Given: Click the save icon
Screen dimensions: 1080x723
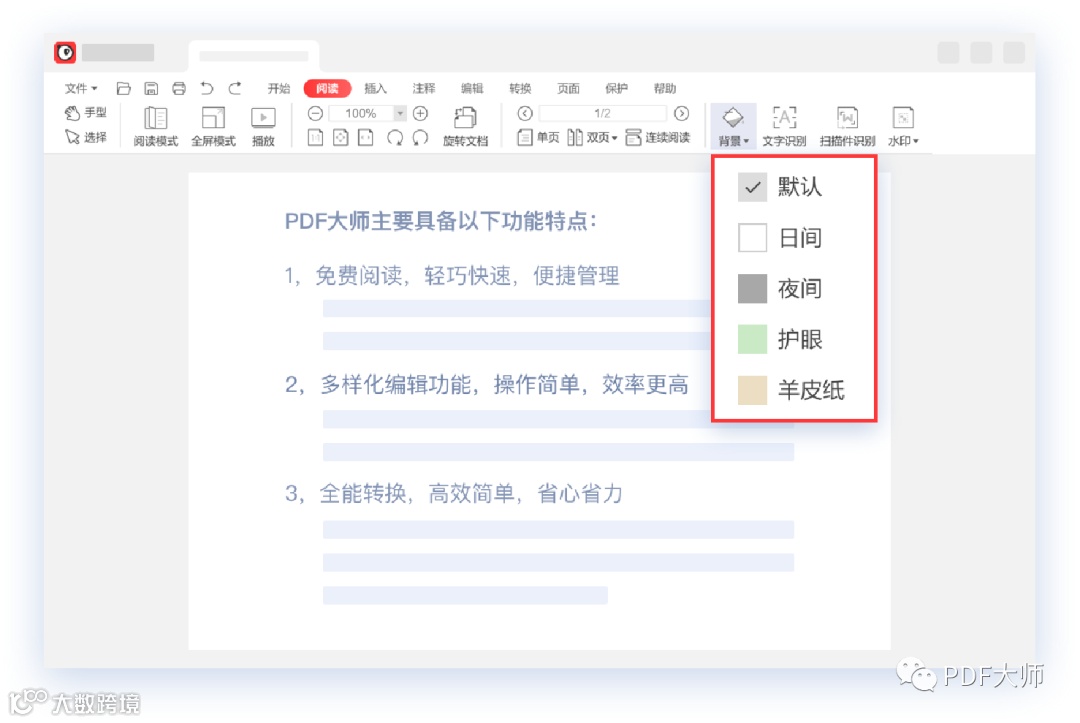Looking at the screenshot, I should [x=151, y=88].
